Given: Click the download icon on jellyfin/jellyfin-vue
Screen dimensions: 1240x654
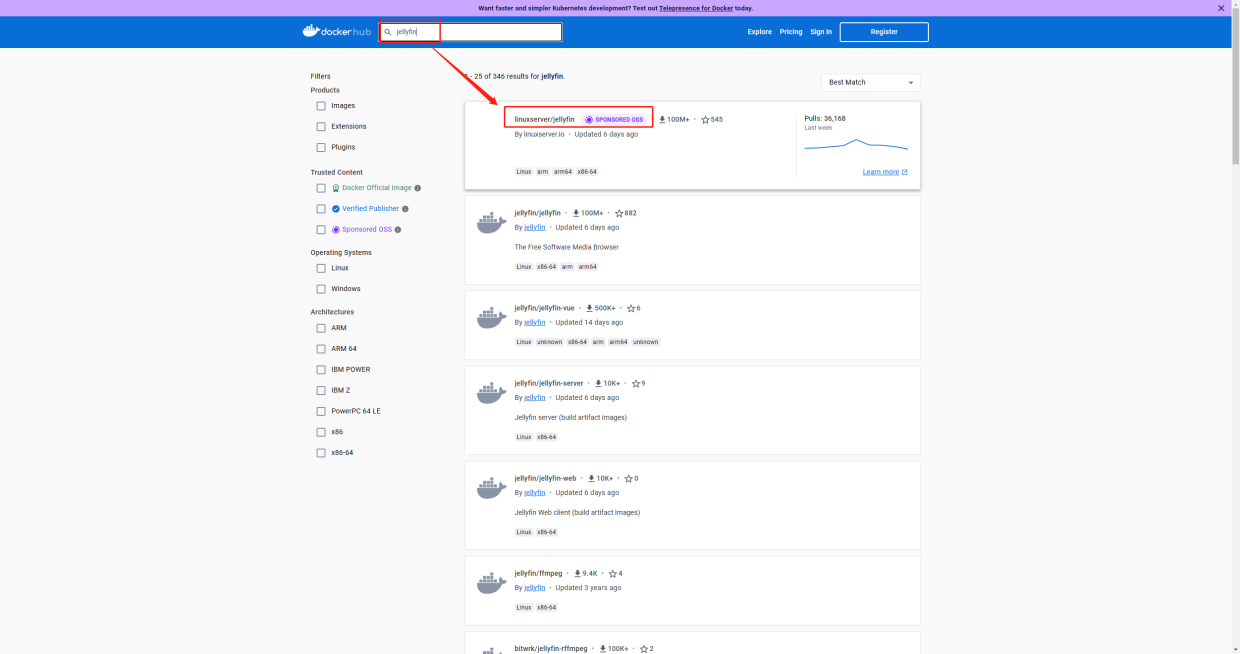Looking at the screenshot, I should pyautogui.click(x=589, y=308).
